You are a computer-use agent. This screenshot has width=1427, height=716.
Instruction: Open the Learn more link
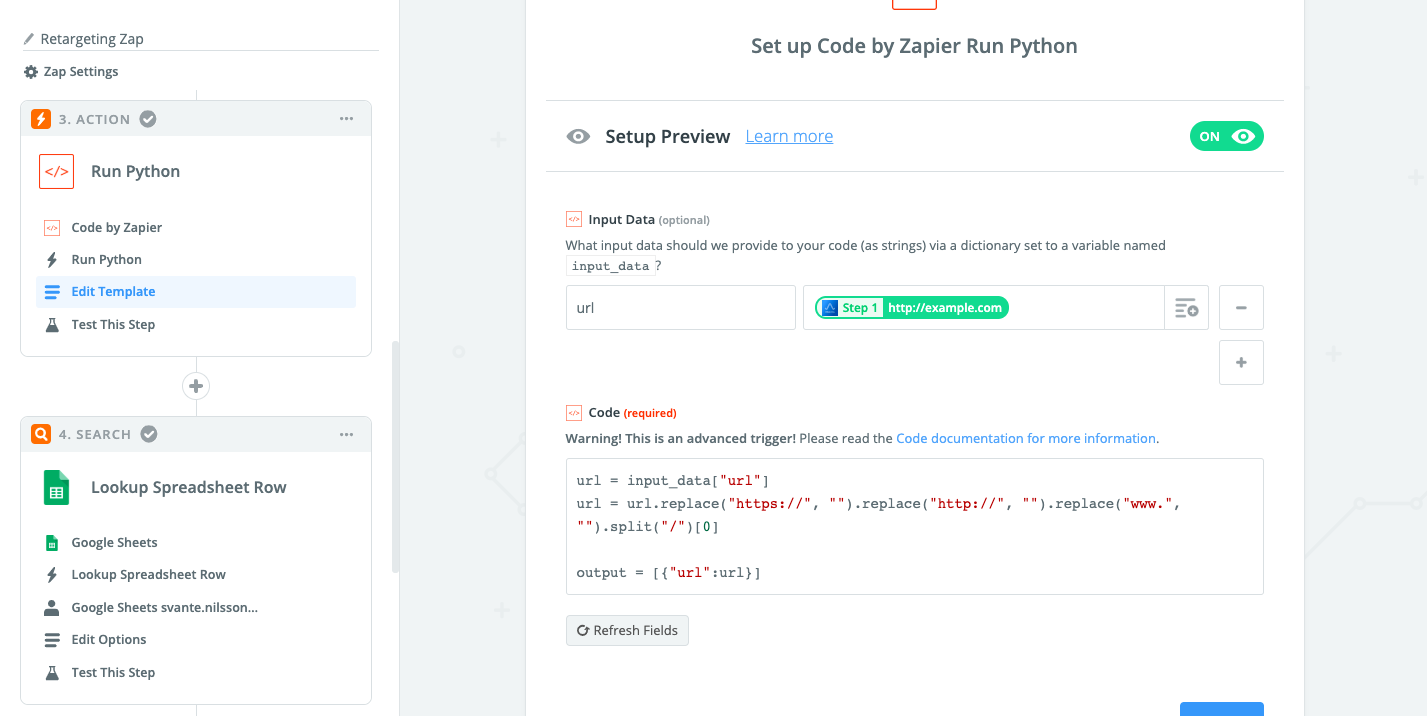pos(789,136)
